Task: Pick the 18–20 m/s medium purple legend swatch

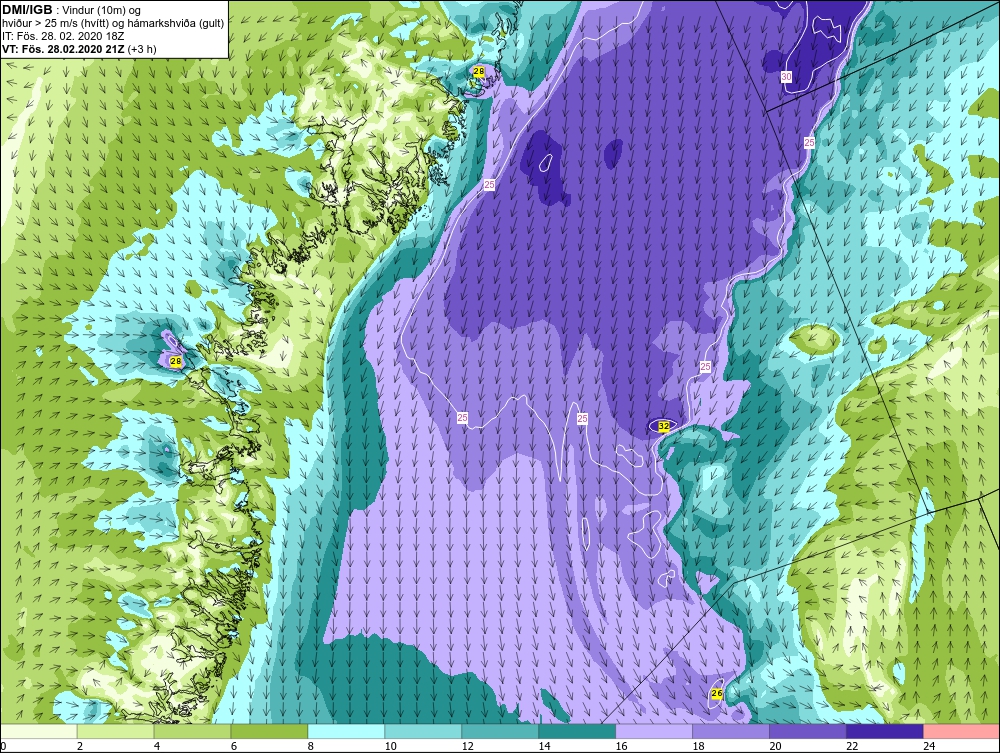Action: pos(731,731)
